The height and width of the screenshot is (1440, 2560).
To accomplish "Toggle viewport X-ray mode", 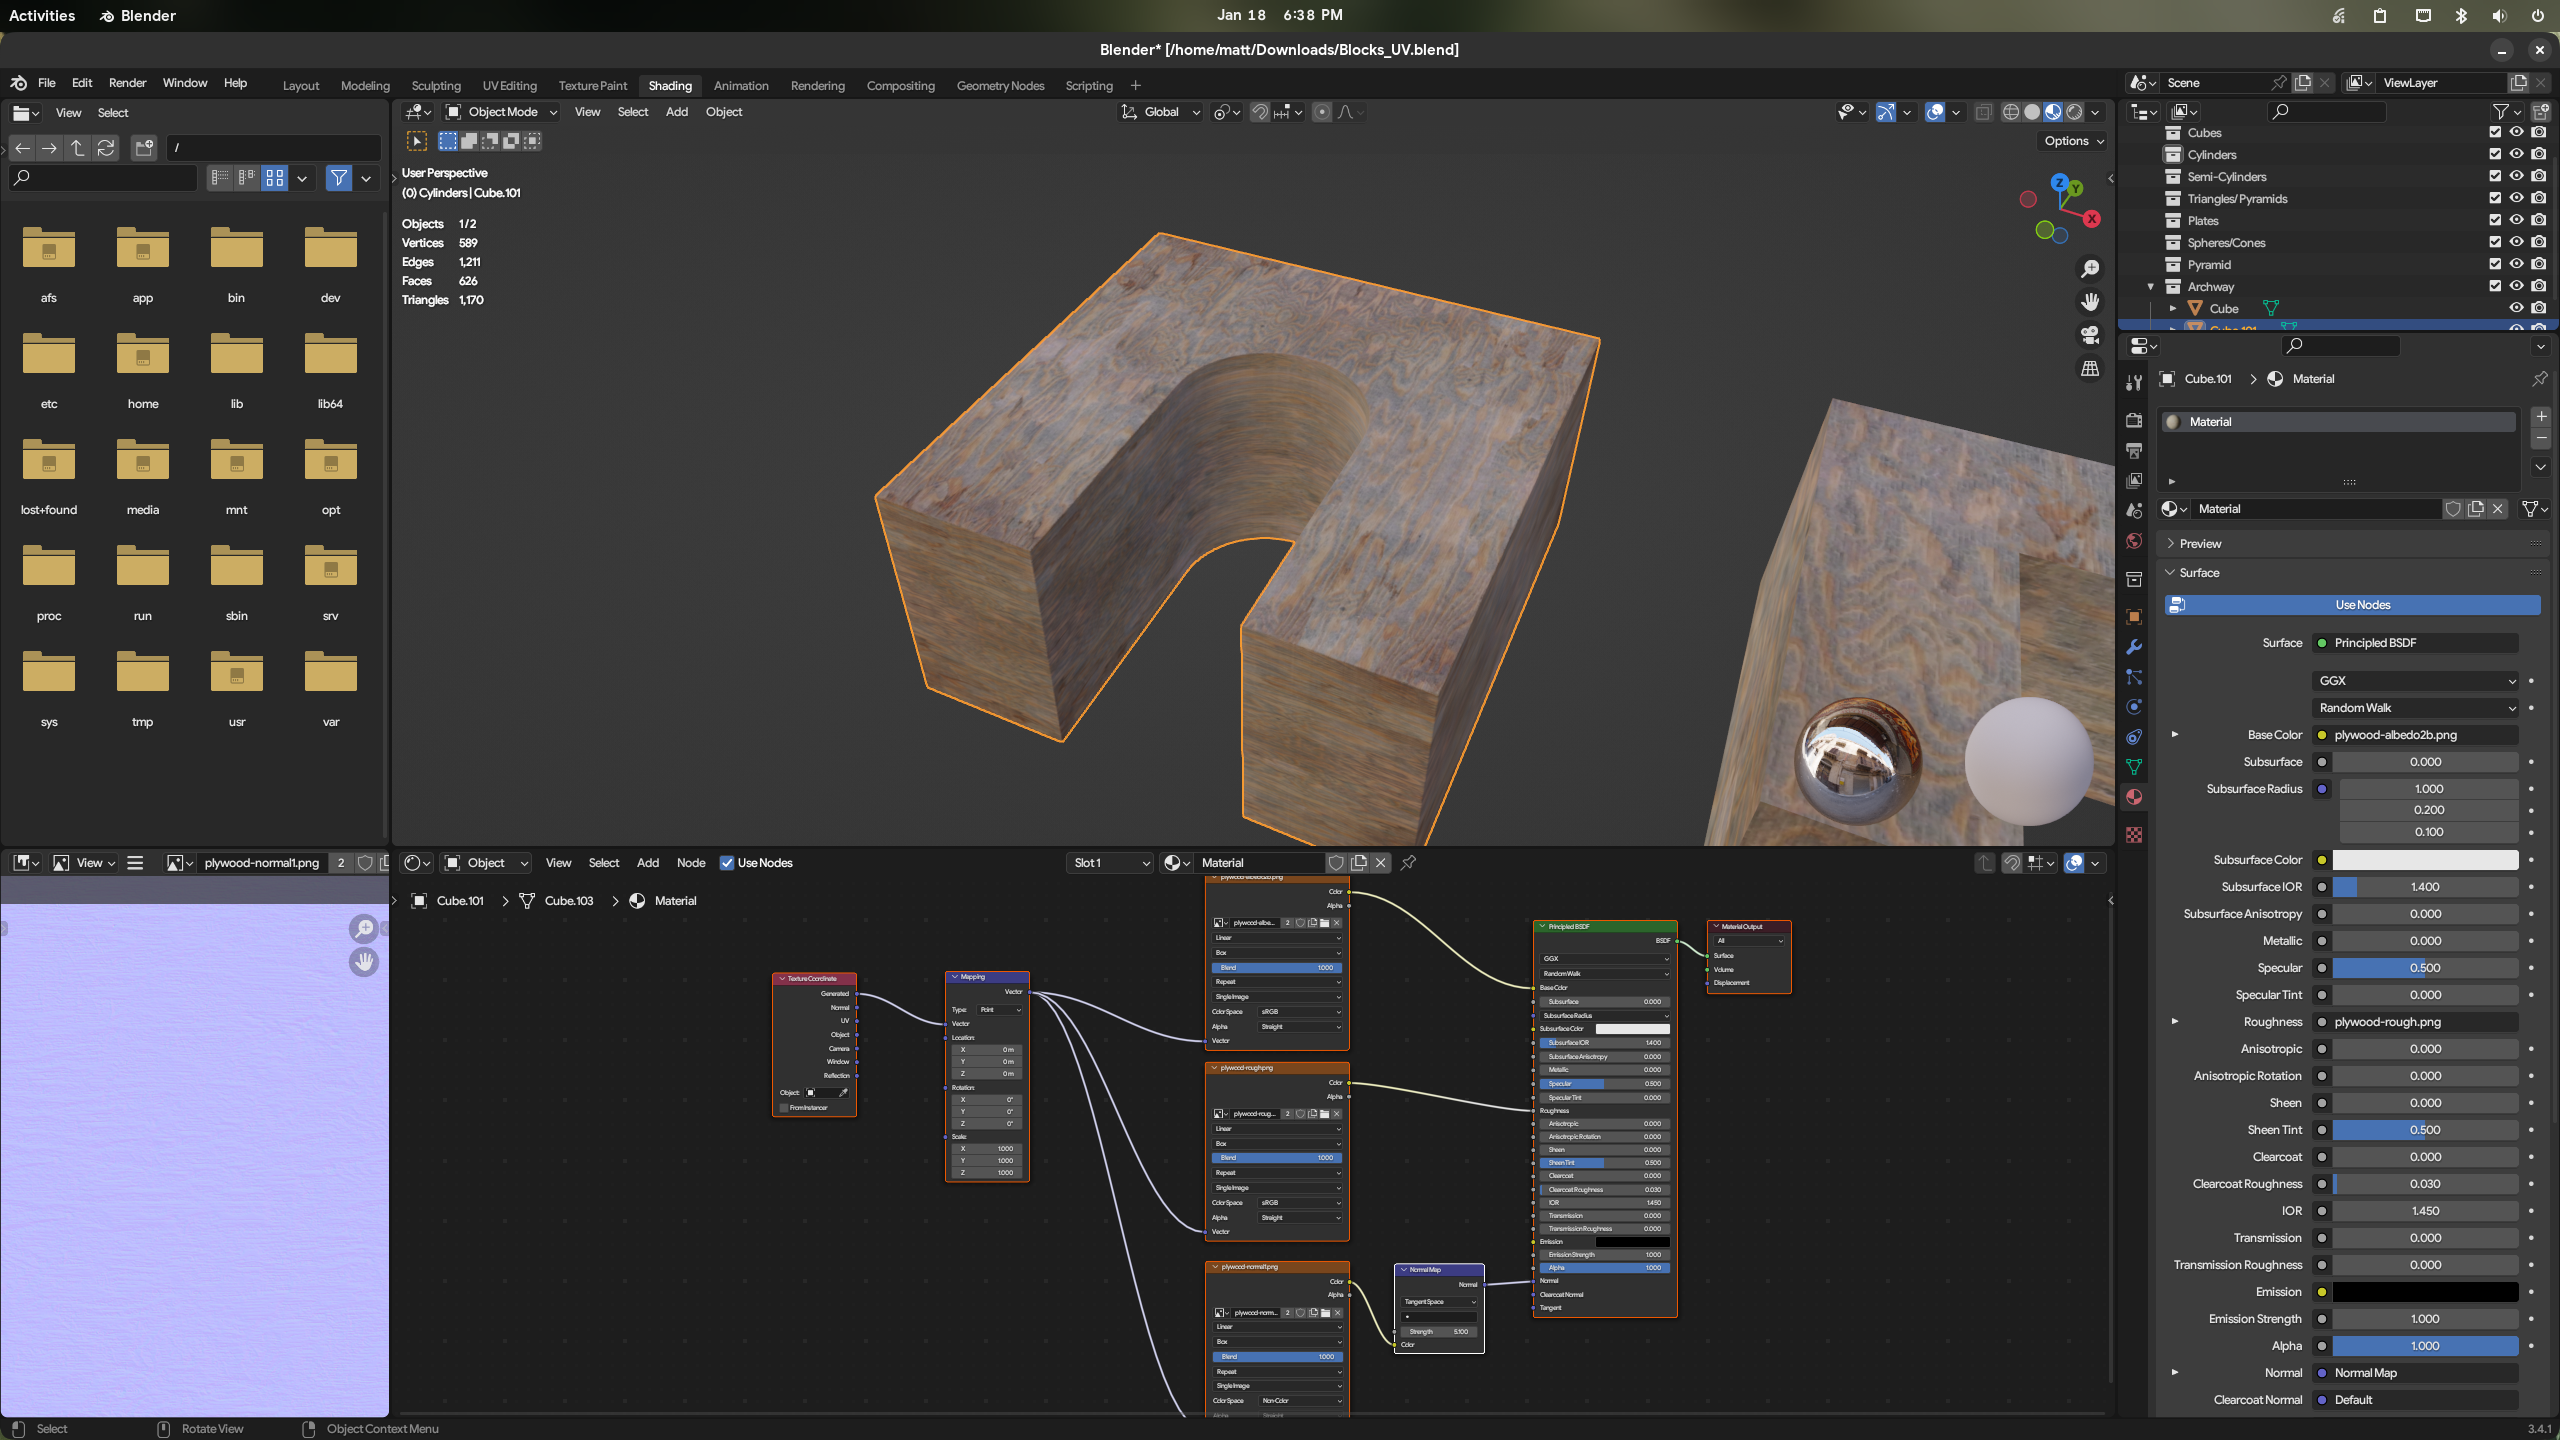I will click(1983, 112).
